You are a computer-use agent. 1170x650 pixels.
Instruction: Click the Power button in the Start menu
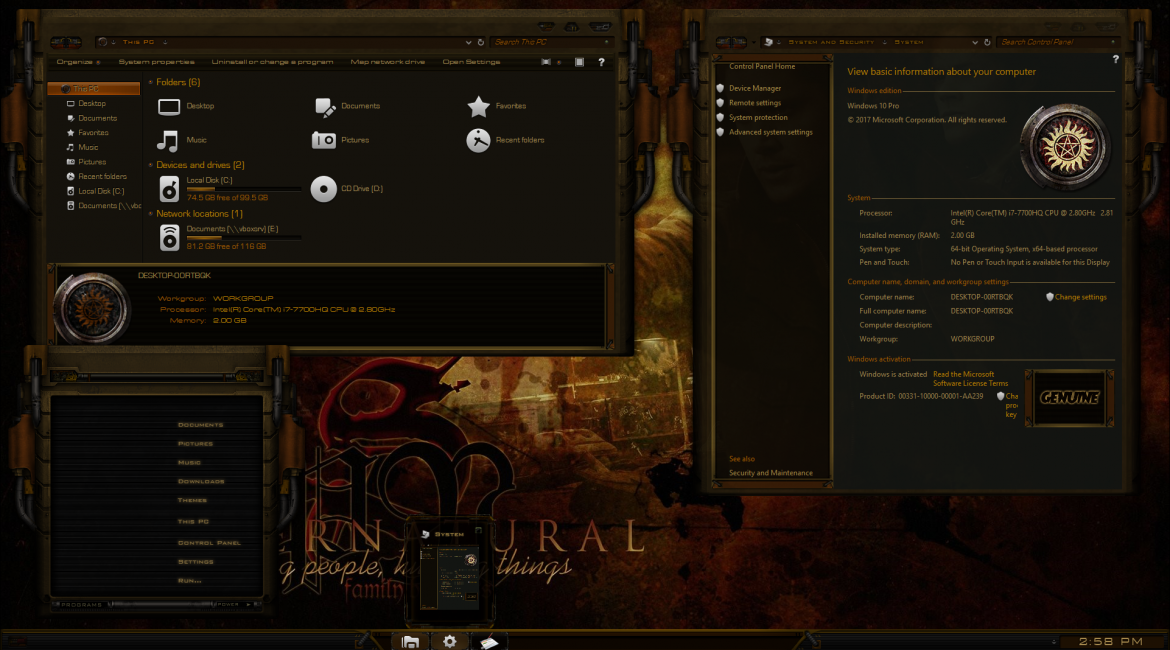point(234,604)
